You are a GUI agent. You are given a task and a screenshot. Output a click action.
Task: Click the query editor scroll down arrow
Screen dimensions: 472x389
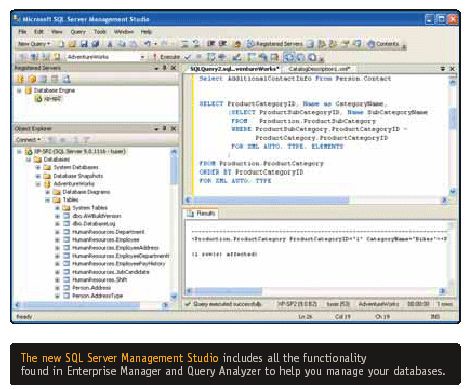pyautogui.click(x=453, y=191)
